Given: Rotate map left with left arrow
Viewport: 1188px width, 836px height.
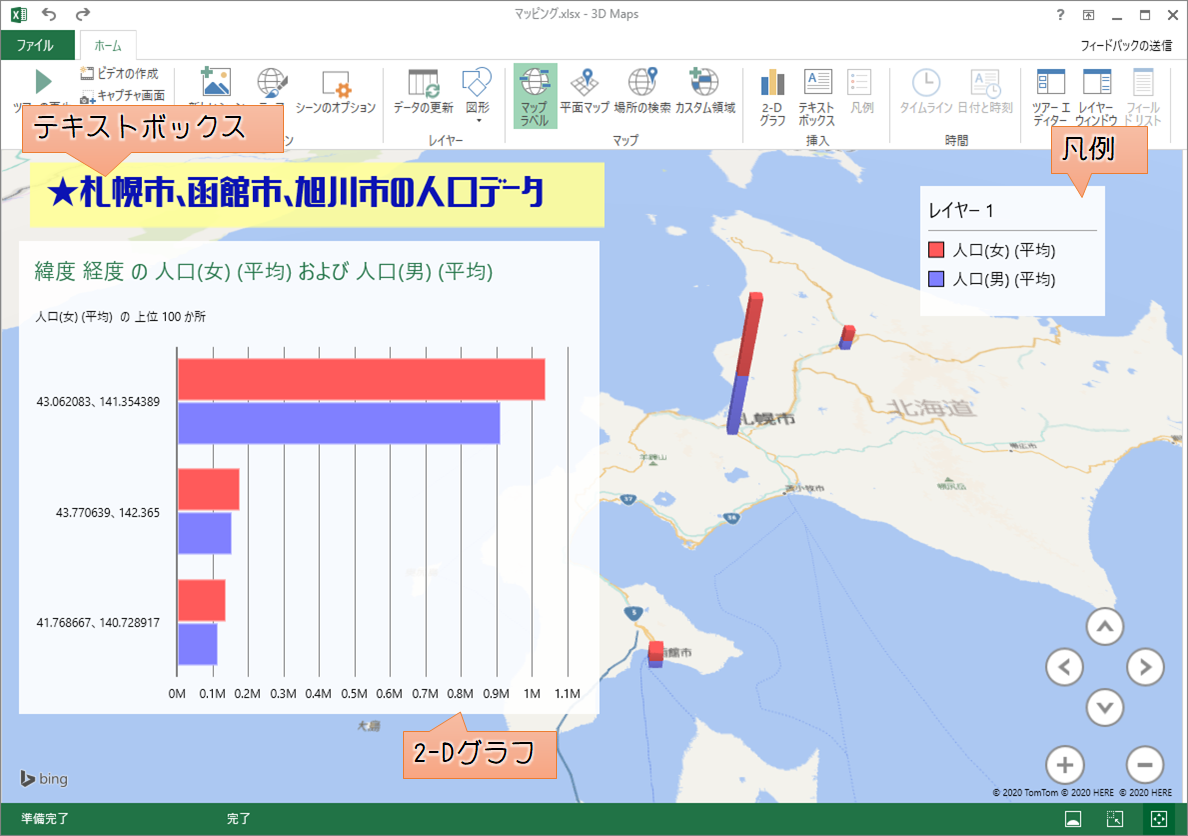Looking at the screenshot, I should pyautogui.click(x=1065, y=667).
